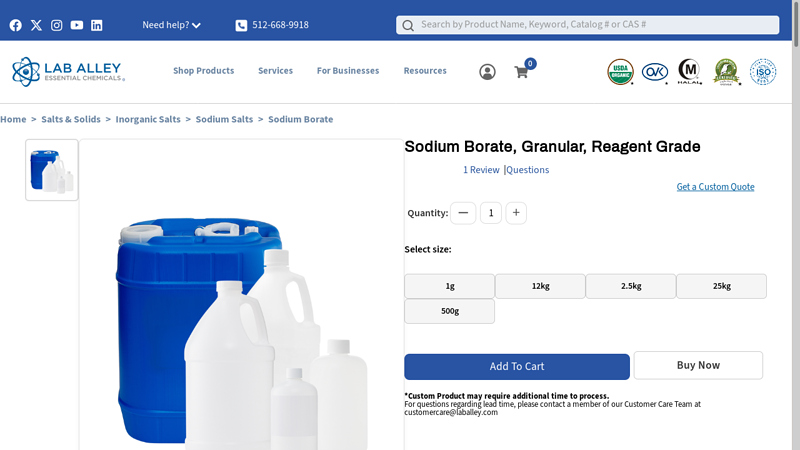Click the product title Sodium Borate, Granular
The width and height of the screenshot is (800, 450).
coord(552,147)
